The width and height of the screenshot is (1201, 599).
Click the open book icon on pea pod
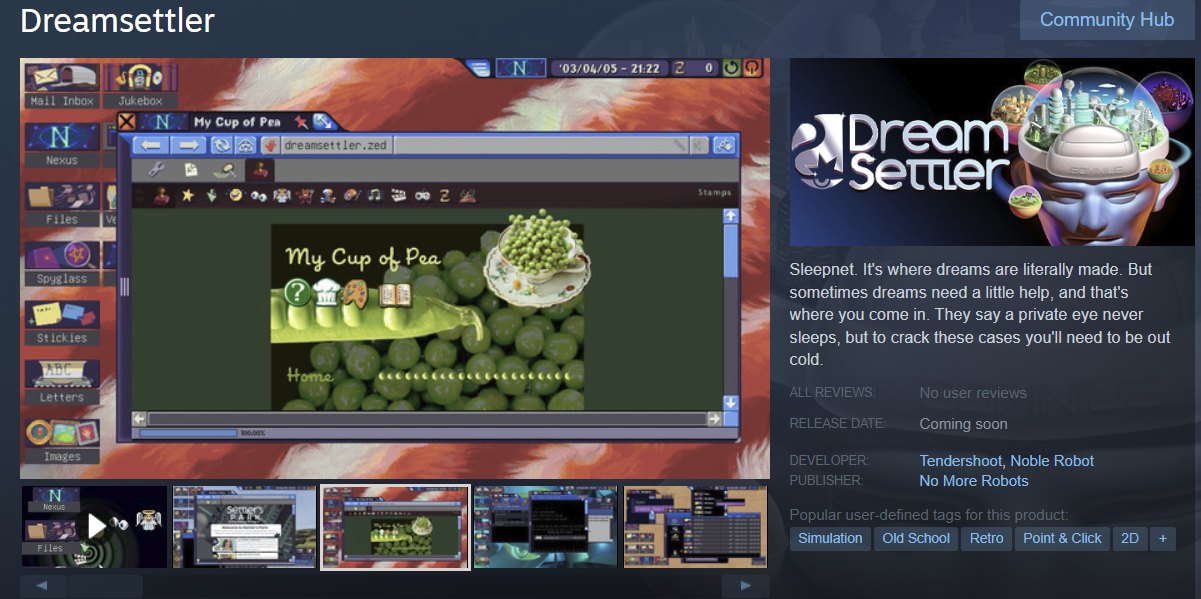coord(394,294)
